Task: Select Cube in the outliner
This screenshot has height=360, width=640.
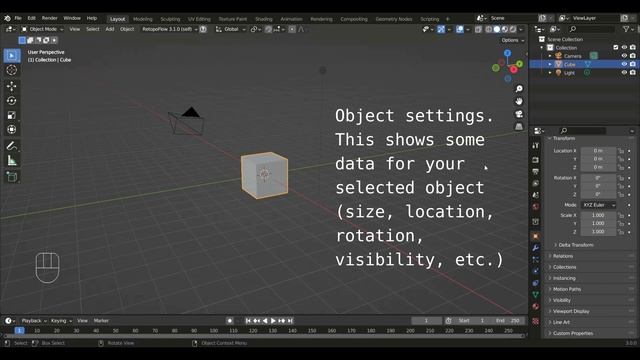Action: pyautogui.click(x=569, y=64)
